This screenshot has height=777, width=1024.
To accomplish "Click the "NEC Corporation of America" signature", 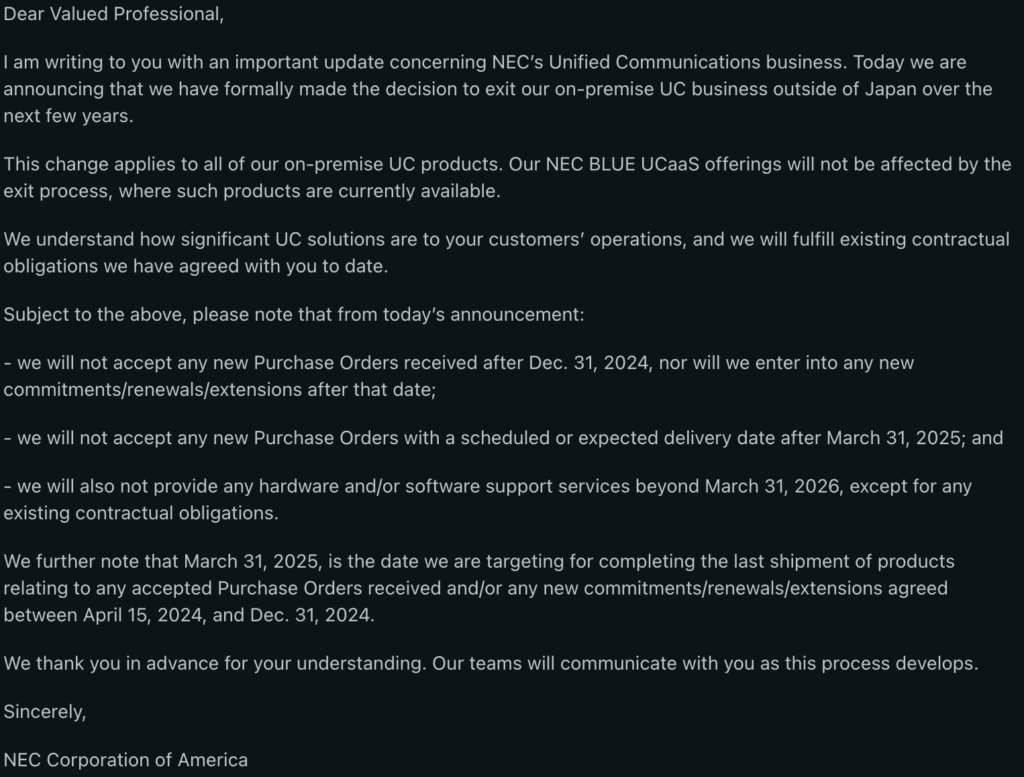I will click(125, 760).
